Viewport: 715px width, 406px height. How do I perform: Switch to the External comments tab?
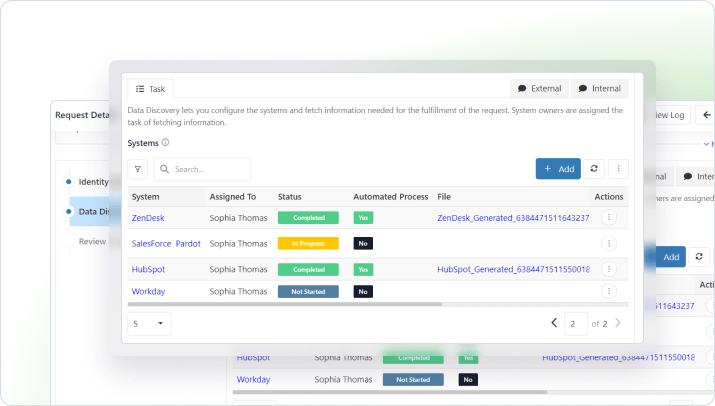(x=539, y=88)
